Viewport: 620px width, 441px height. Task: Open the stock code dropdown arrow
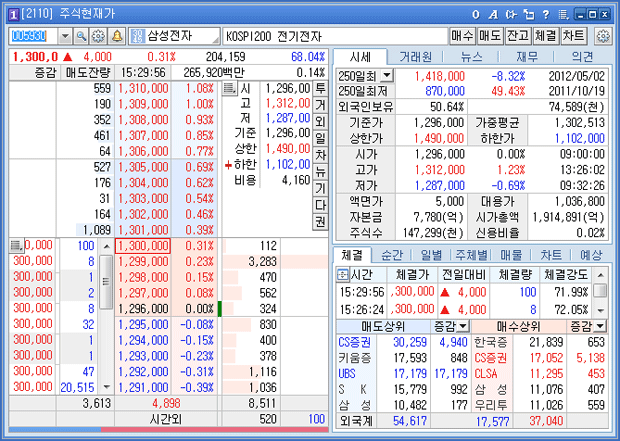point(66,36)
